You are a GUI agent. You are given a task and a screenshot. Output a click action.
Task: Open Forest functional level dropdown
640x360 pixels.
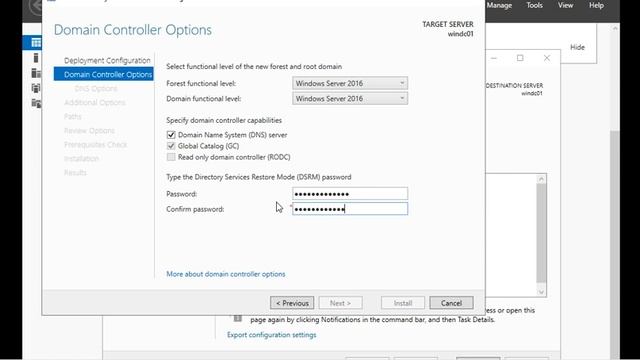pyautogui.click(x=350, y=83)
